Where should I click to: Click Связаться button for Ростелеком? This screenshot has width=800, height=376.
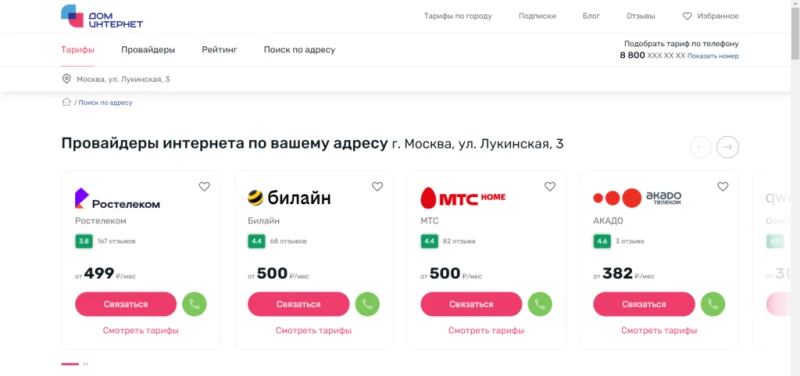(x=126, y=304)
